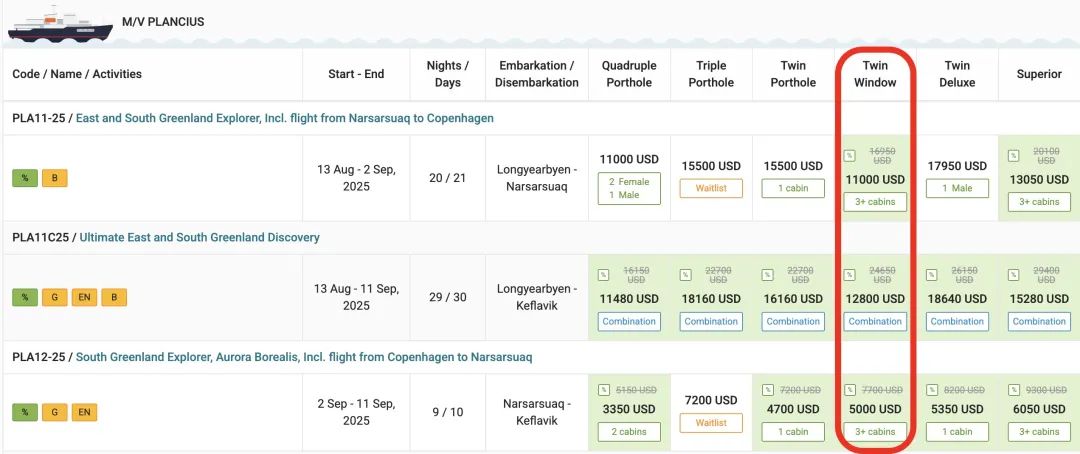Click the orange B badge for PLA11-25
The height and width of the screenshot is (454, 1080).
54,178
